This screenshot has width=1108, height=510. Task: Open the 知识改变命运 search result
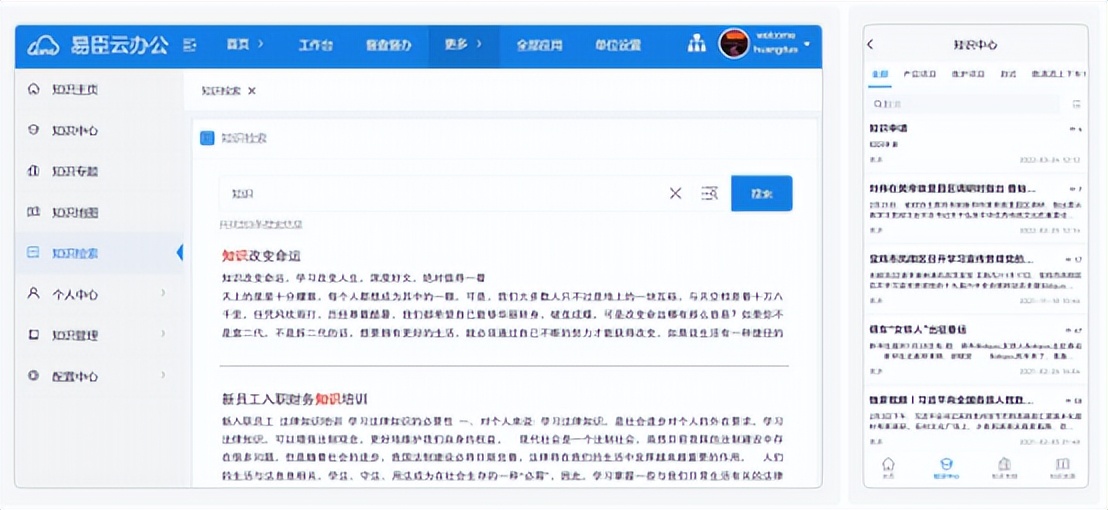coord(261,256)
